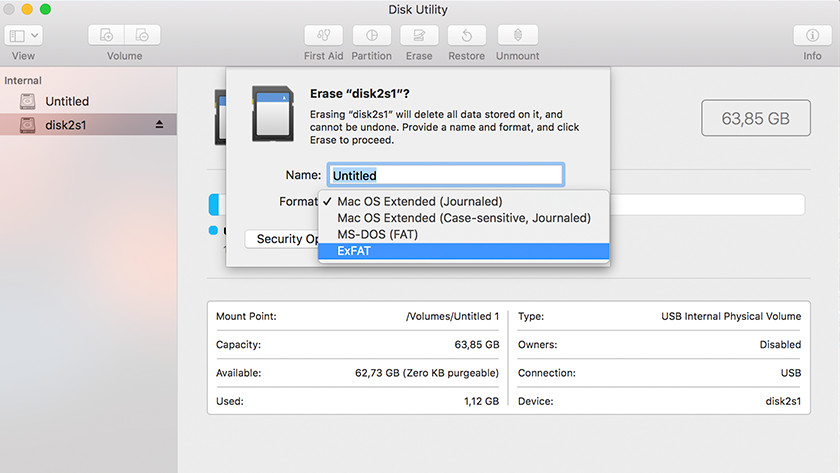The image size is (840, 473).
Task: Open the Info panel icon
Action: click(x=812, y=35)
